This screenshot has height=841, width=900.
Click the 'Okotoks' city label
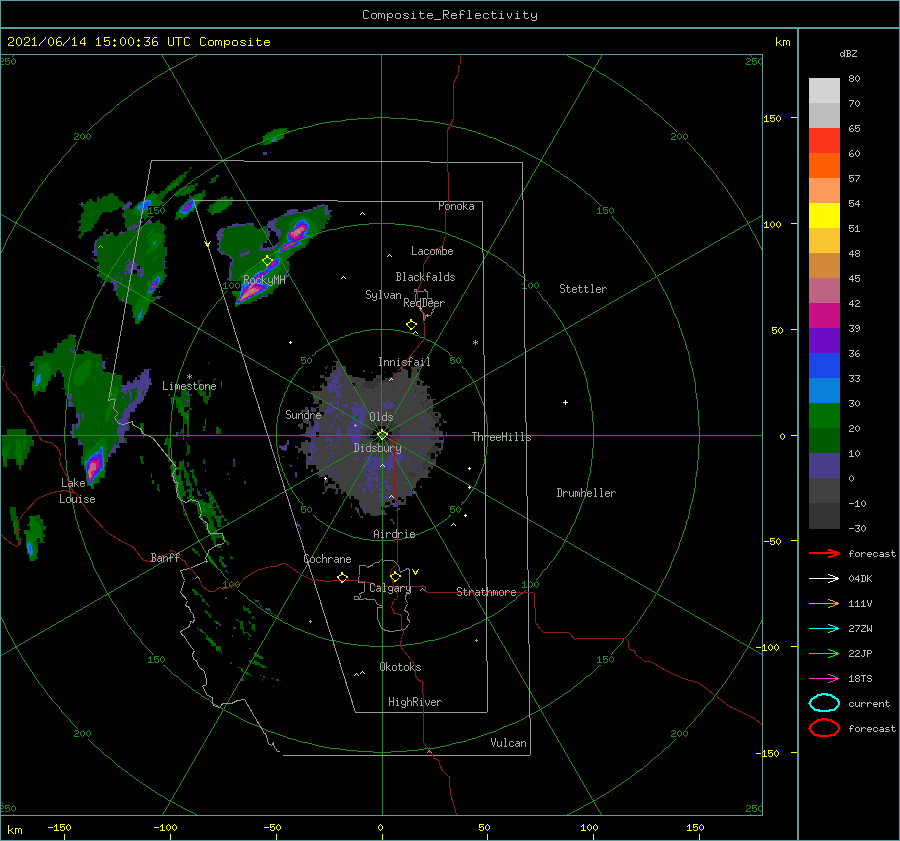[400, 667]
